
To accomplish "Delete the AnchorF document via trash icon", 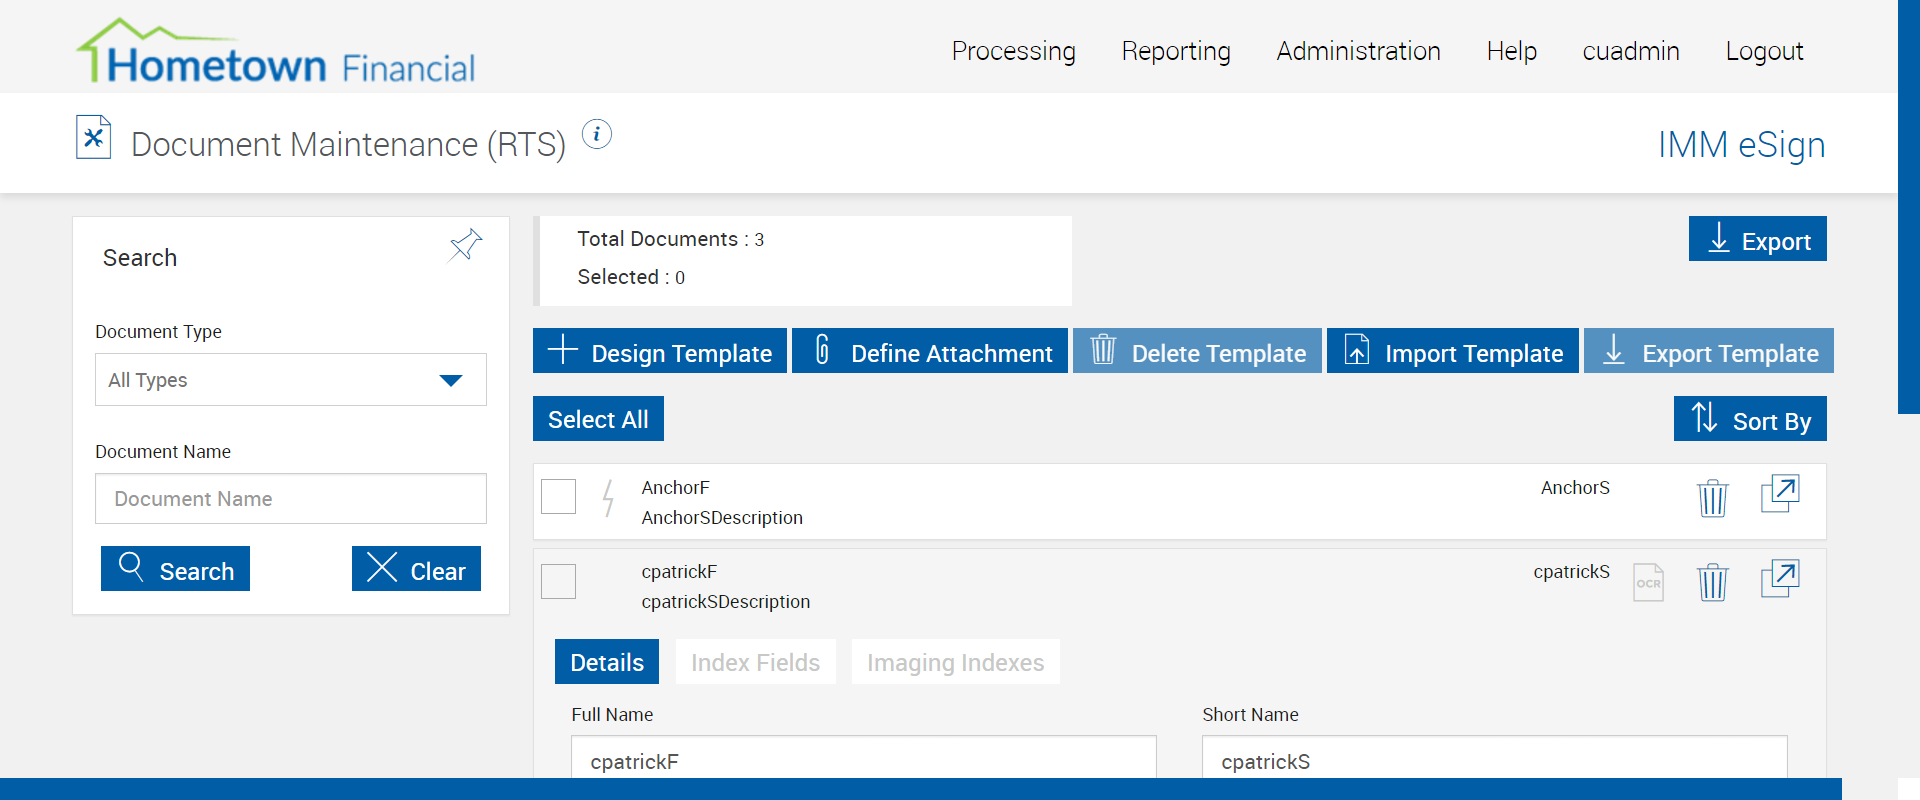I will [x=1712, y=497].
